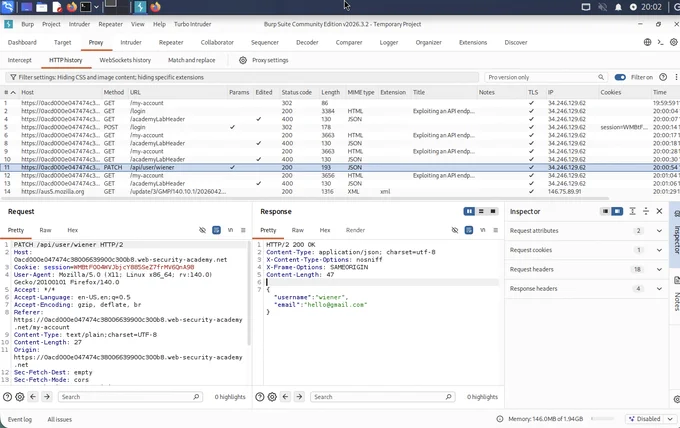Select the POST /login row 5
The height and width of the screenshot is (428, 680).
pyautogui.click(x=340, y=127)
